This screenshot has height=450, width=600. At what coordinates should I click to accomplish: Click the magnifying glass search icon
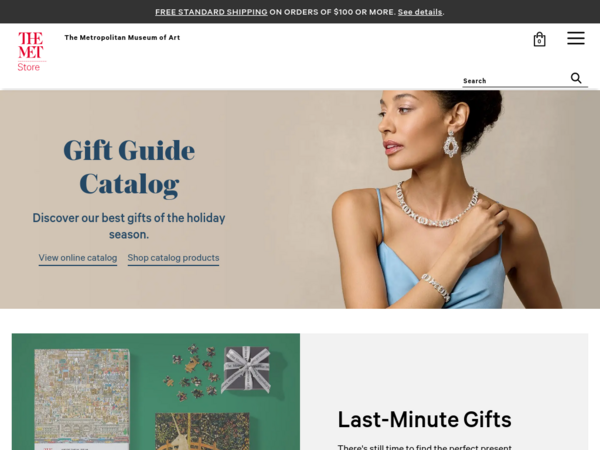click(576, 78)
